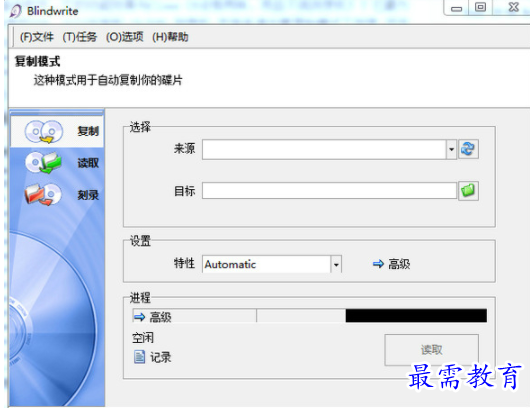Open the 来源 source dropdown arrow

tap(451, 149)
